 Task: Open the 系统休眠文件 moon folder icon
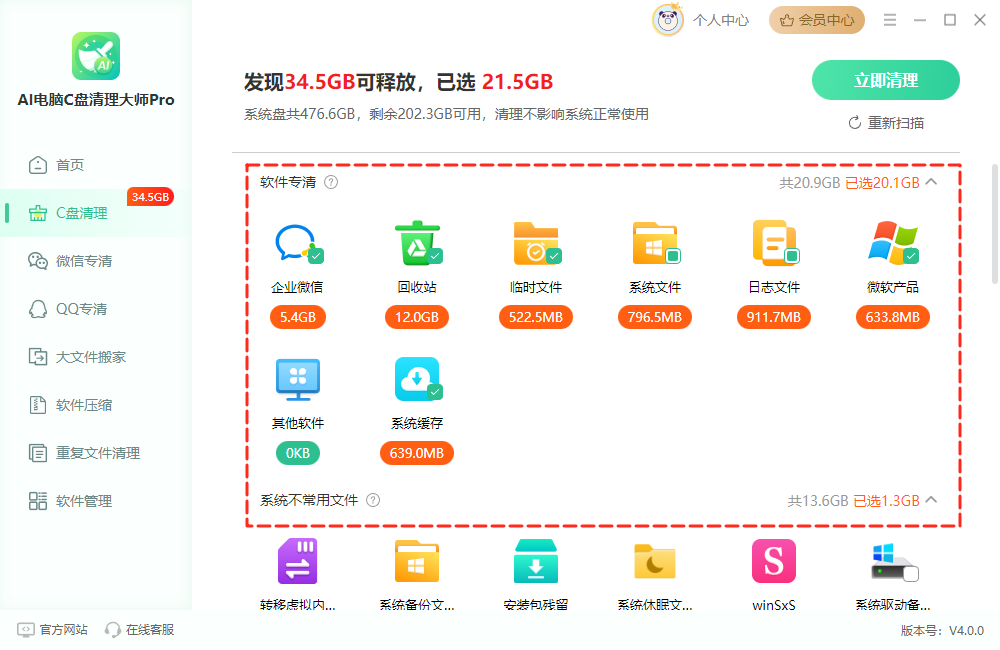tap(655, 561)
